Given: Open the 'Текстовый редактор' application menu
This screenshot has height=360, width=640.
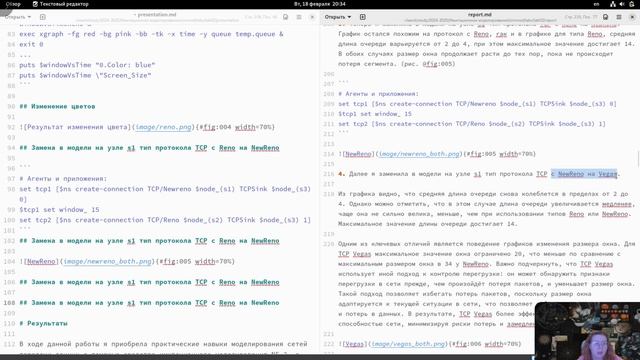Looking at the screenshot, I should pos(60,4).
